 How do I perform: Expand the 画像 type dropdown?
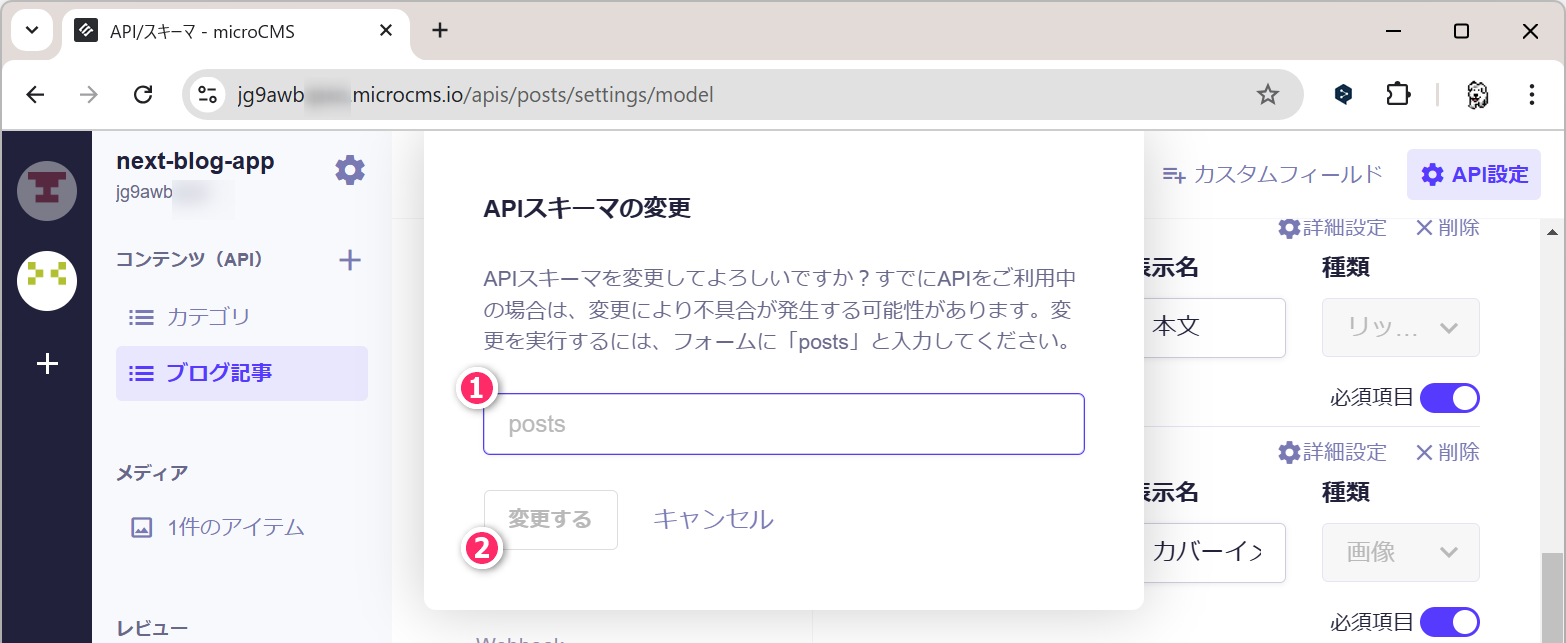point(1400,552)
